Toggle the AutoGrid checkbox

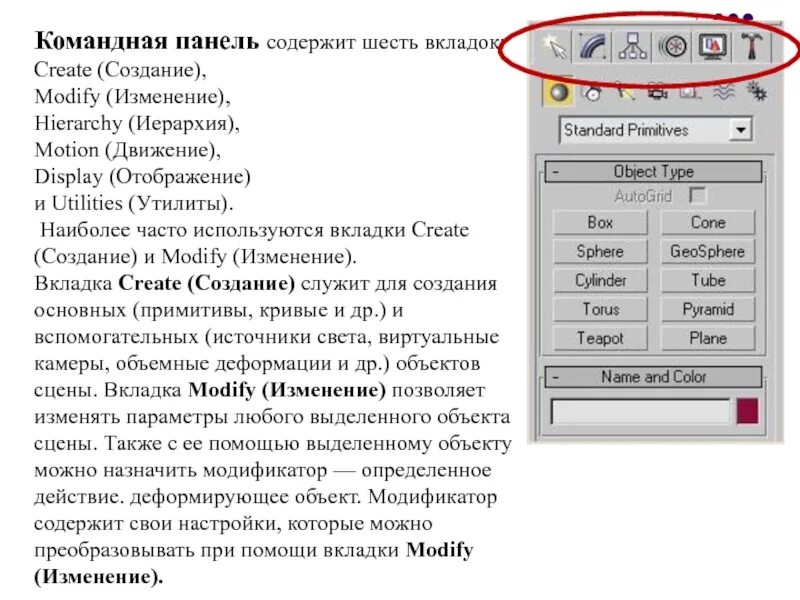[697, 195]
